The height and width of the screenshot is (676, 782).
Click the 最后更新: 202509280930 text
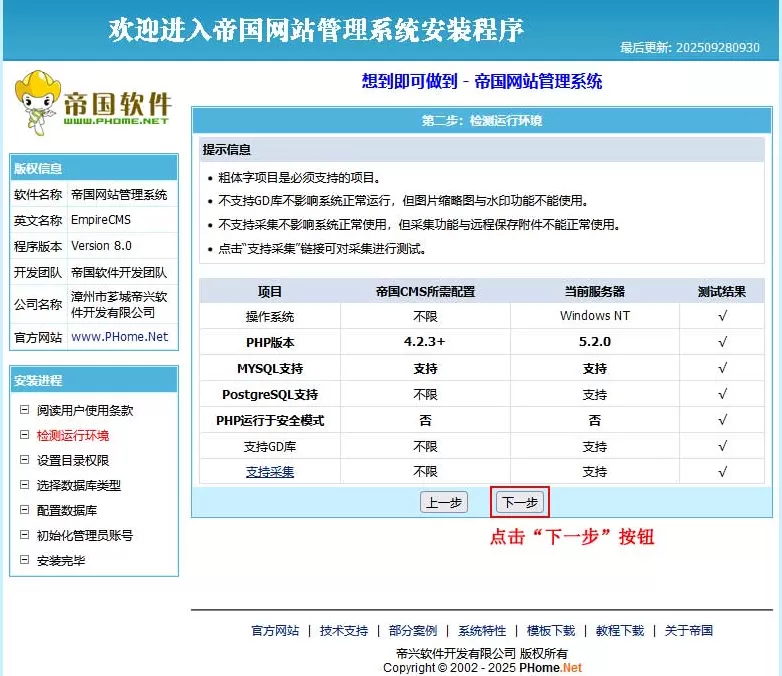click(690, 47)
